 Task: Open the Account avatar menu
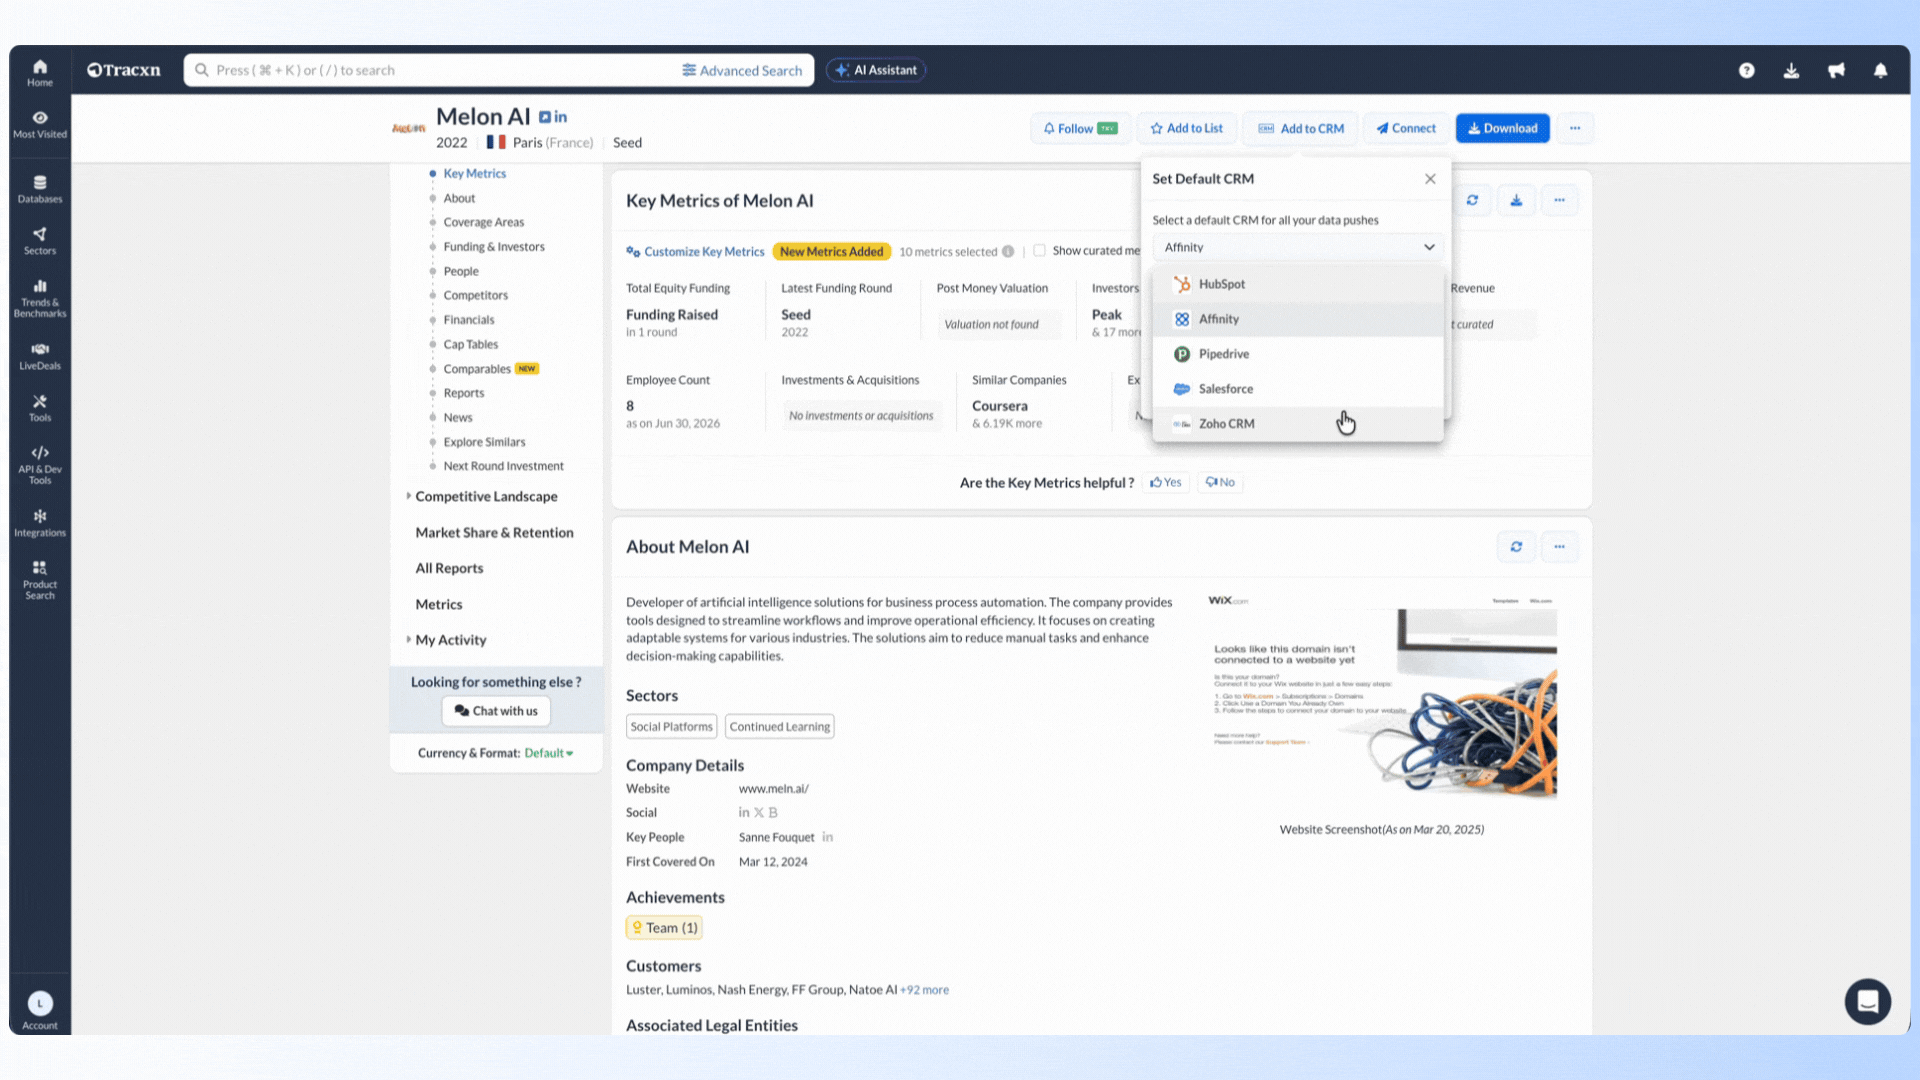tap(40, 1009)
